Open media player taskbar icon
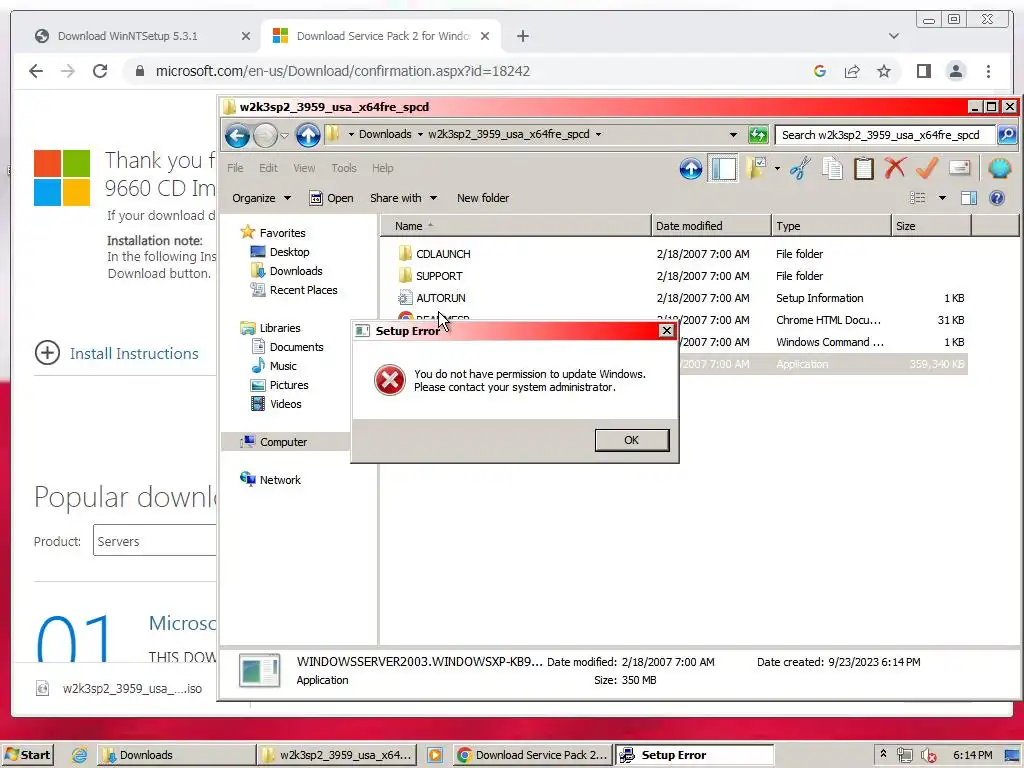The image size is (1024, 768). tap(434, 755)
